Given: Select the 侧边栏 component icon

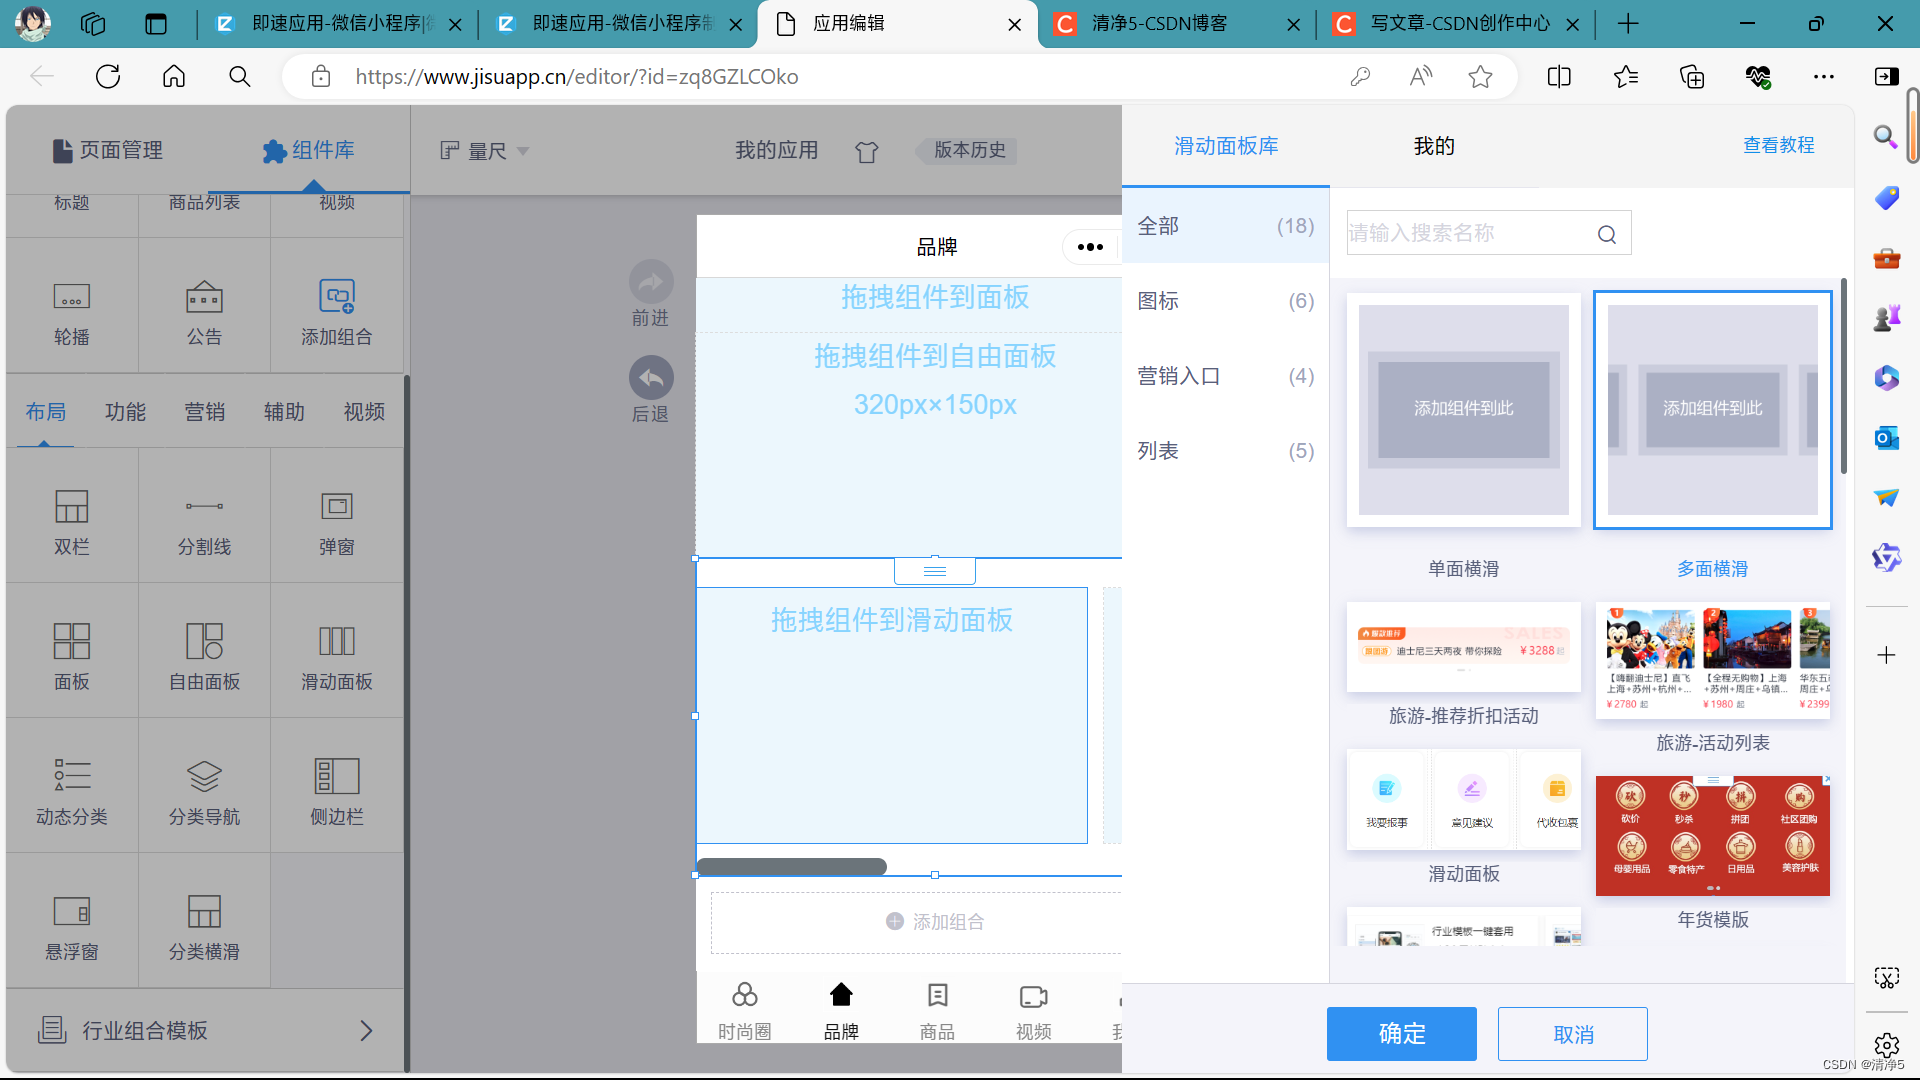Looking at the screenshot, I should [x=336, y=777].
